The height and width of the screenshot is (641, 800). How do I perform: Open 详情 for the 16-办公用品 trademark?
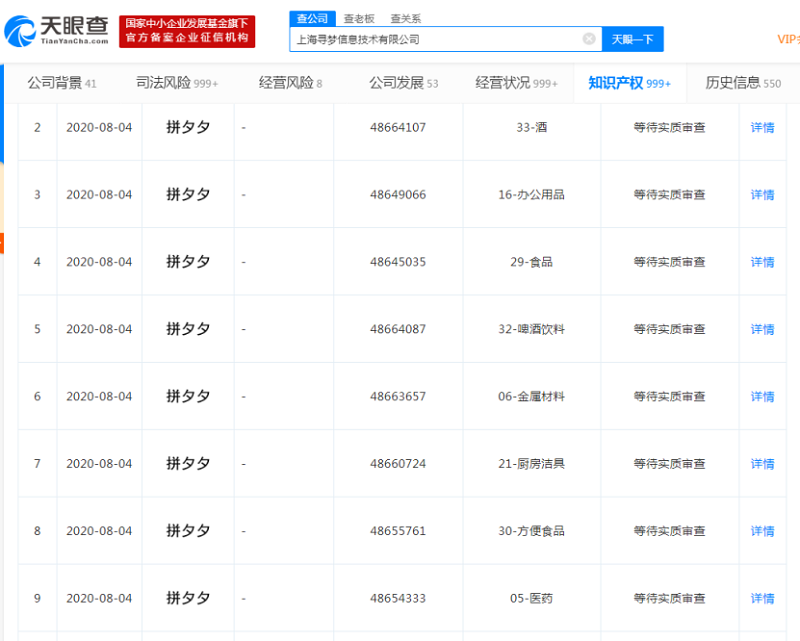[762, 195]
